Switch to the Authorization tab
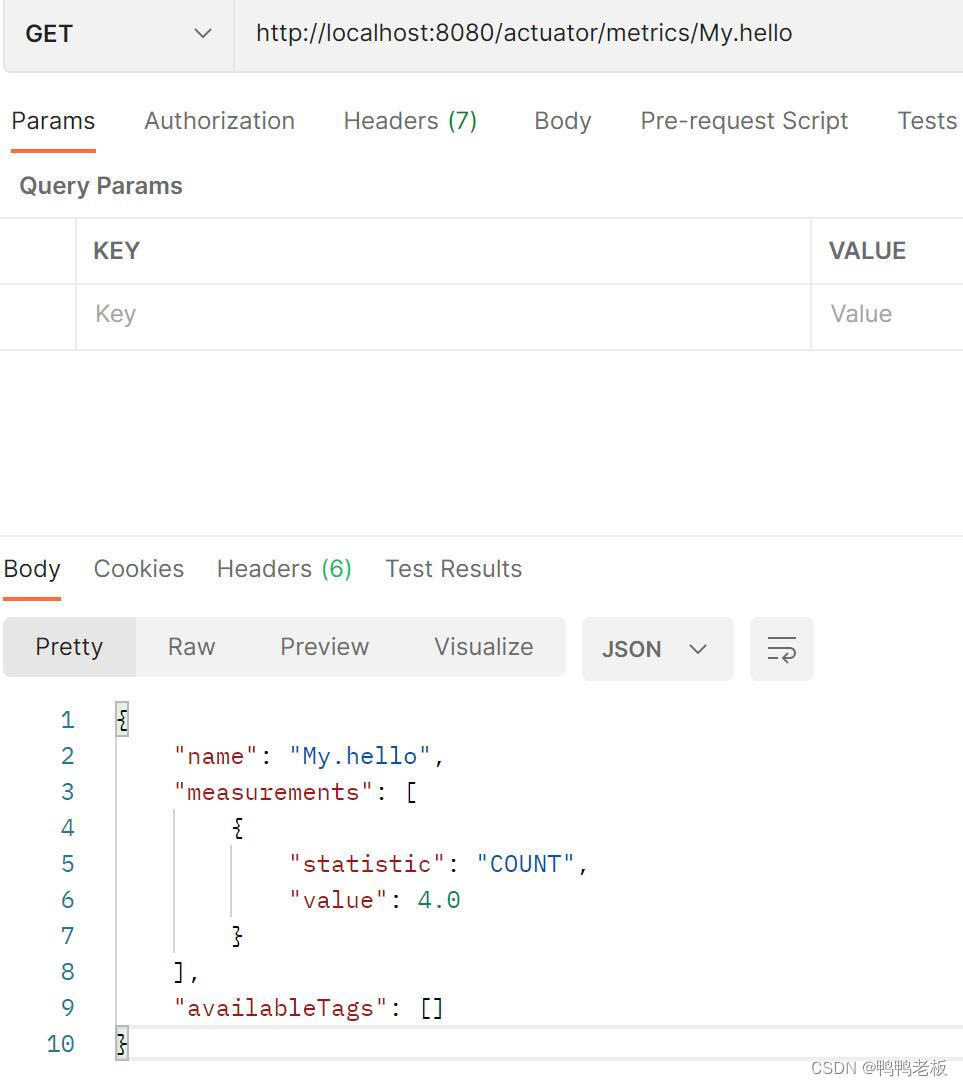963x1086 pixels. pos(219,120)
